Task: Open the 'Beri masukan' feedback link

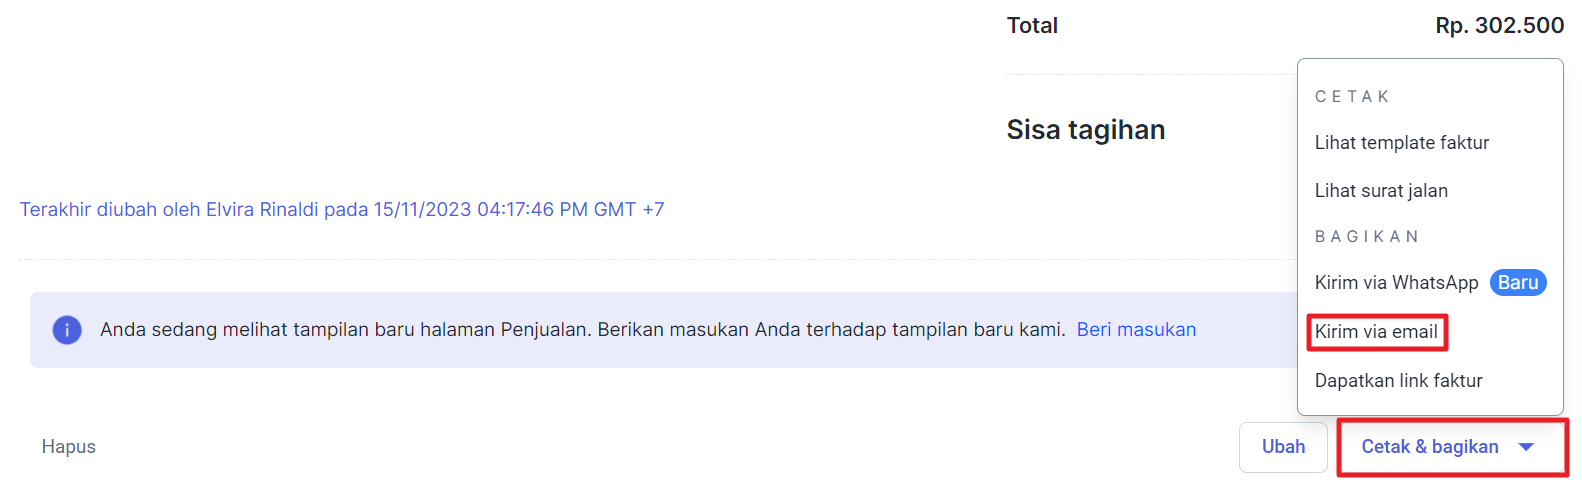Action: point(1136,330)
